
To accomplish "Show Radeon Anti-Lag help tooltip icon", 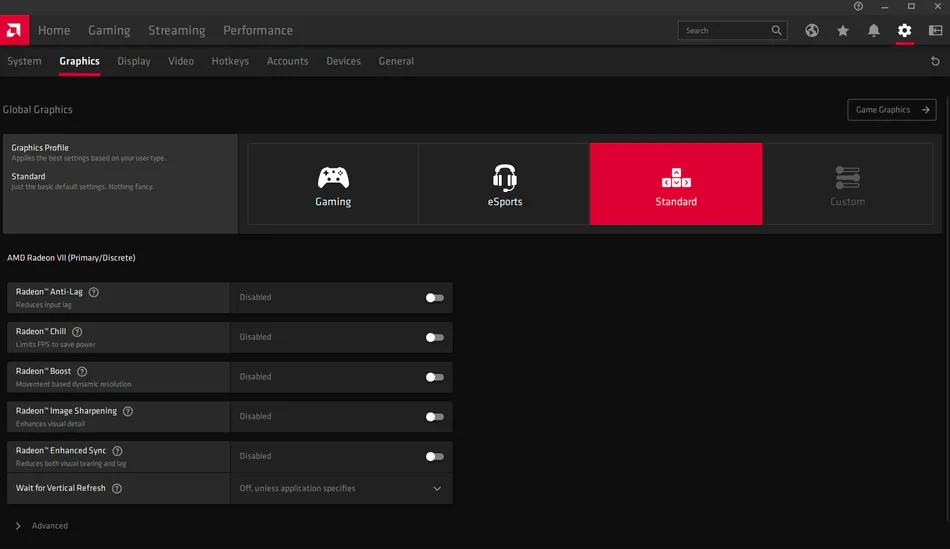I will [93, 292].
